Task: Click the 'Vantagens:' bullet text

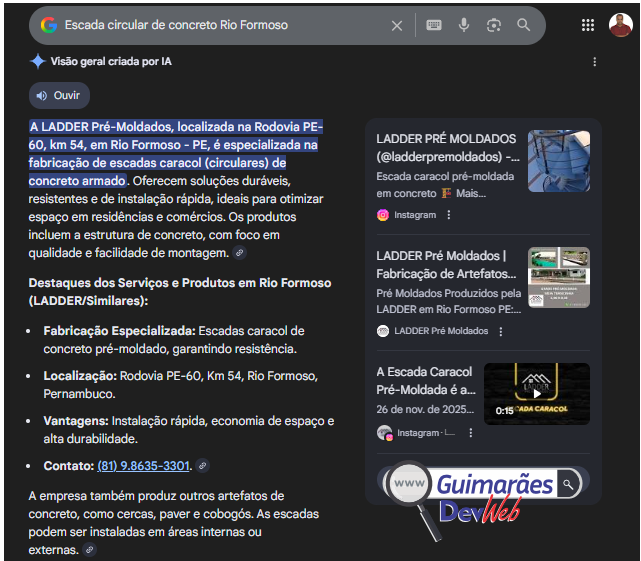Action: [x=76, y=421]
